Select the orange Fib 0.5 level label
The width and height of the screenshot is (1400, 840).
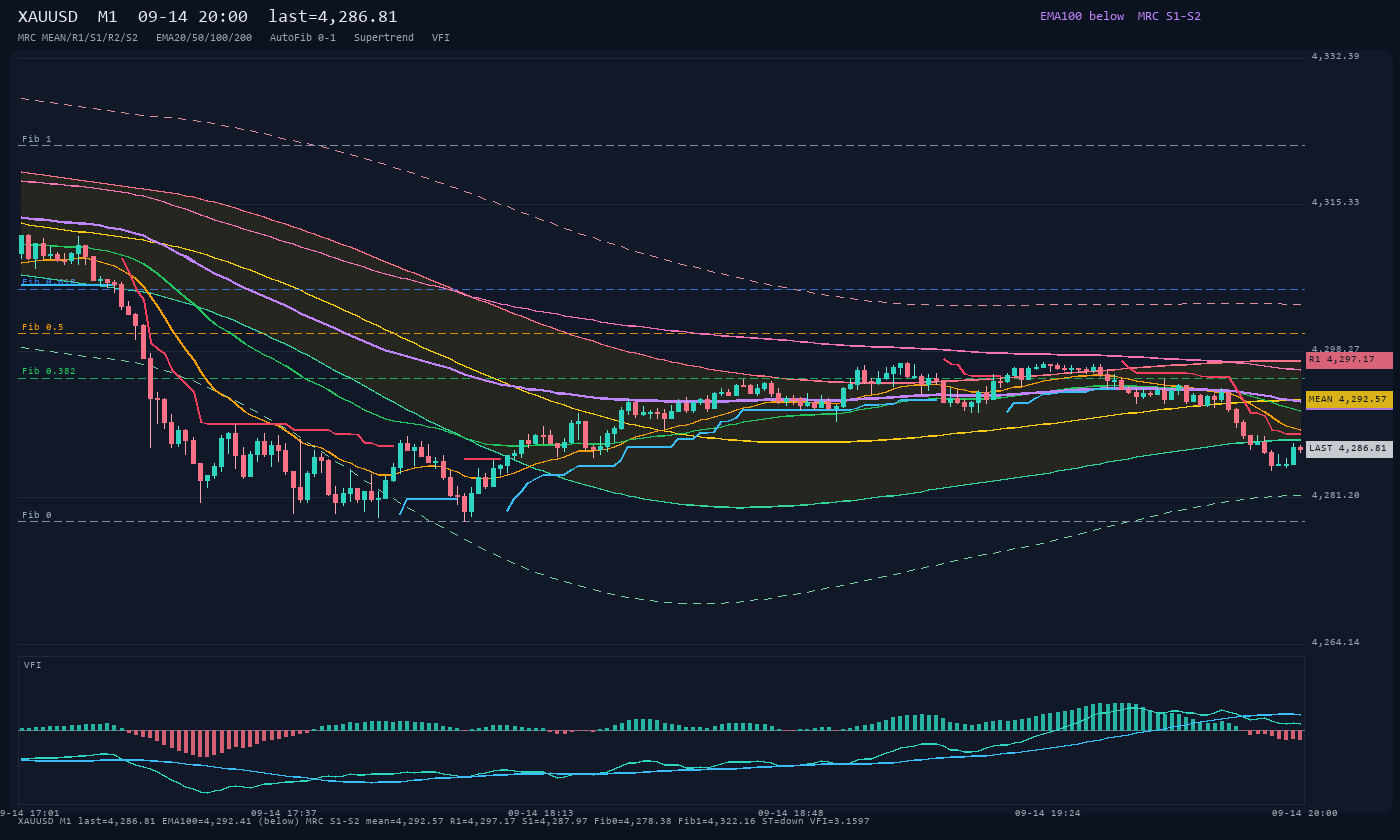pos(43,327)
